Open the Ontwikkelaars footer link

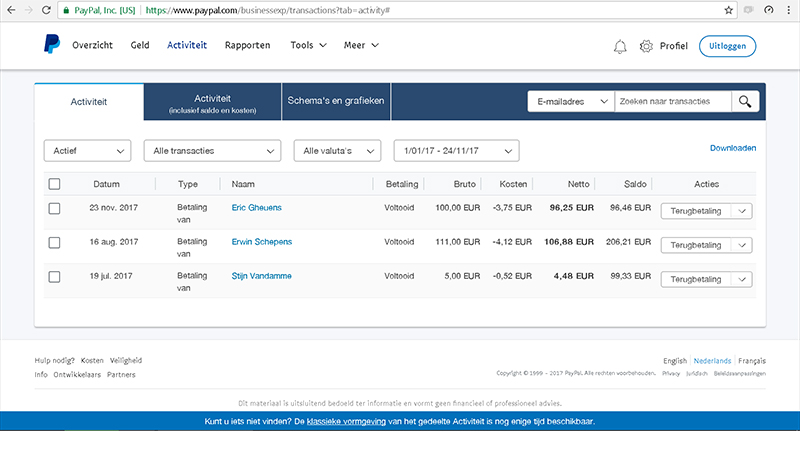tap(77, 374)
